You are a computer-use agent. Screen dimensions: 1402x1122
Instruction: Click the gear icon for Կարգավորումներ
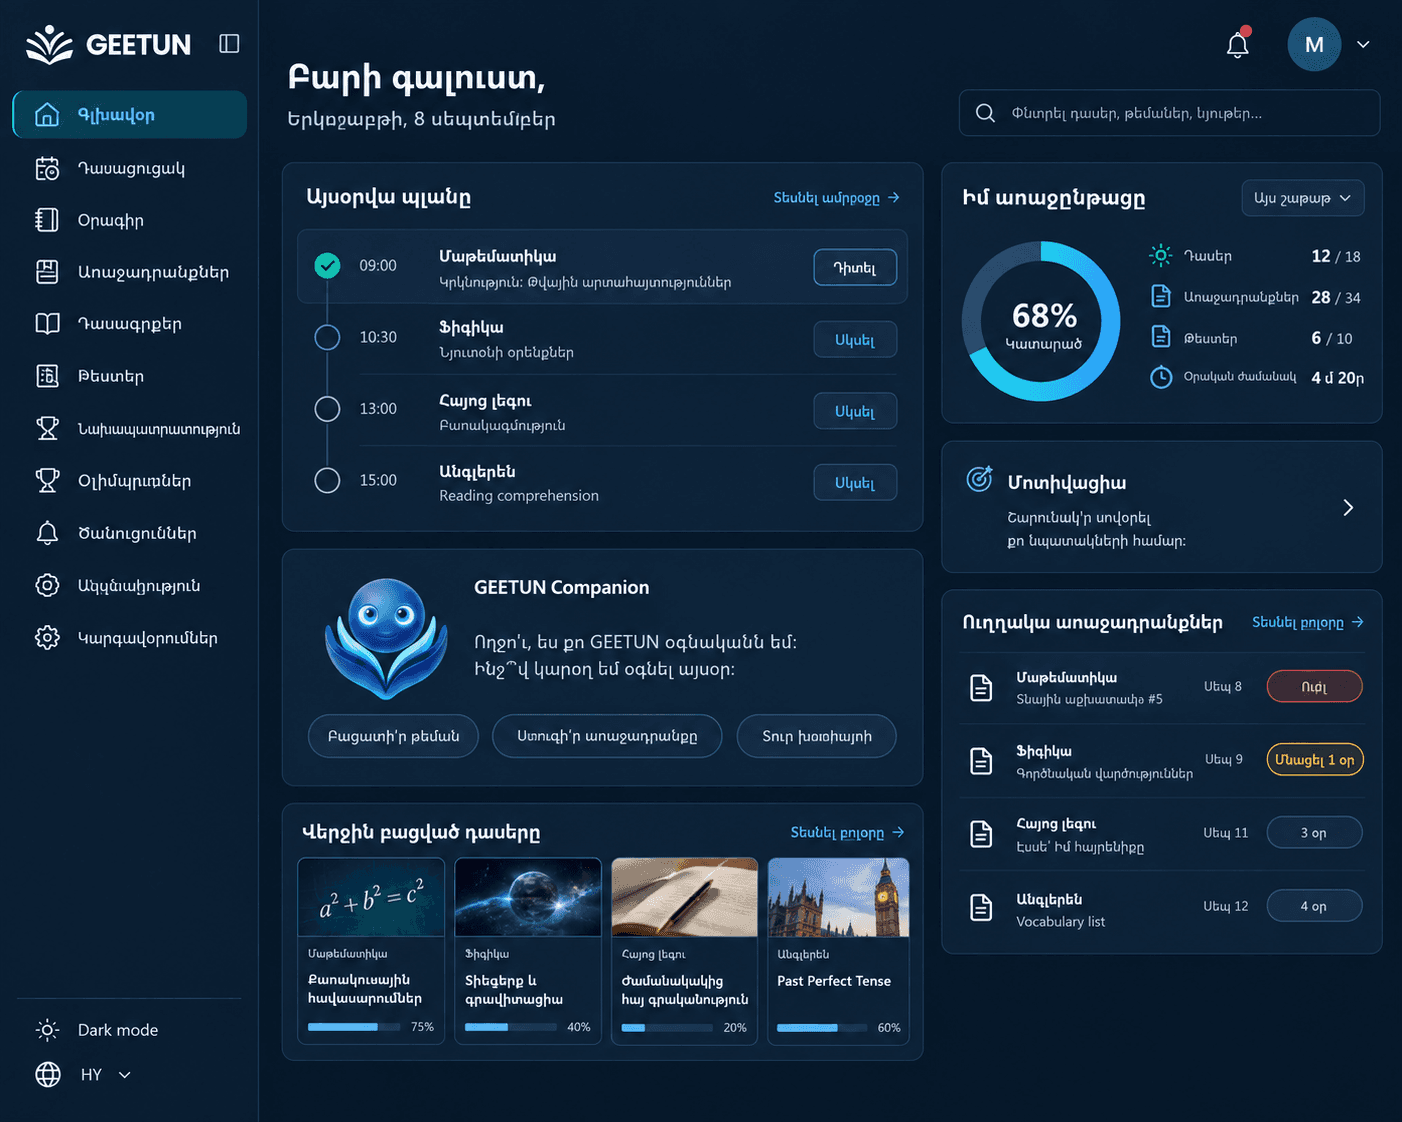coord(47,638)
